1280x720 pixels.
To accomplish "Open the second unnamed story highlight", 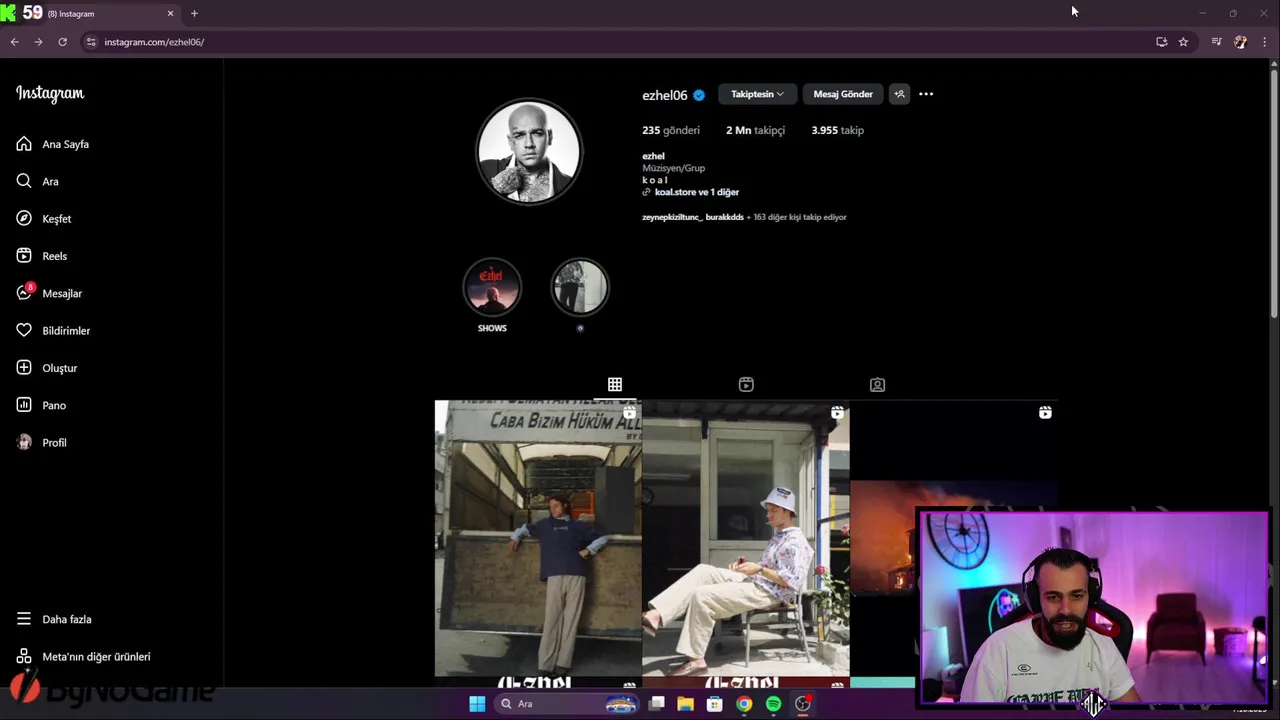I will (580, 287).
